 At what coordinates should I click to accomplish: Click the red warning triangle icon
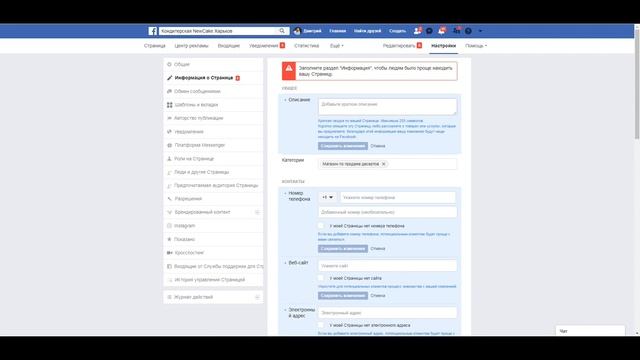tap(289, 69)
